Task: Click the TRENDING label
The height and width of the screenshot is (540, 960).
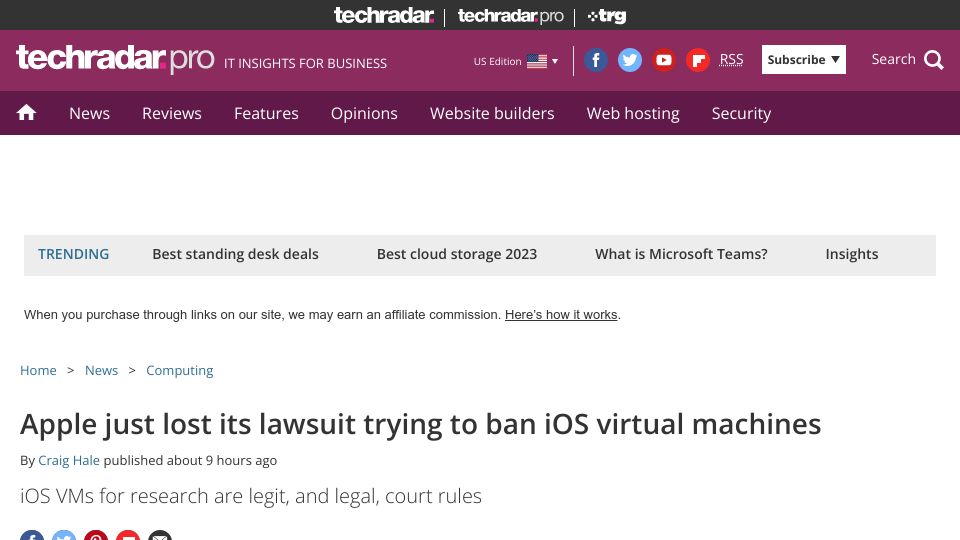Action: pyautogui.click(x=73, y=254)
